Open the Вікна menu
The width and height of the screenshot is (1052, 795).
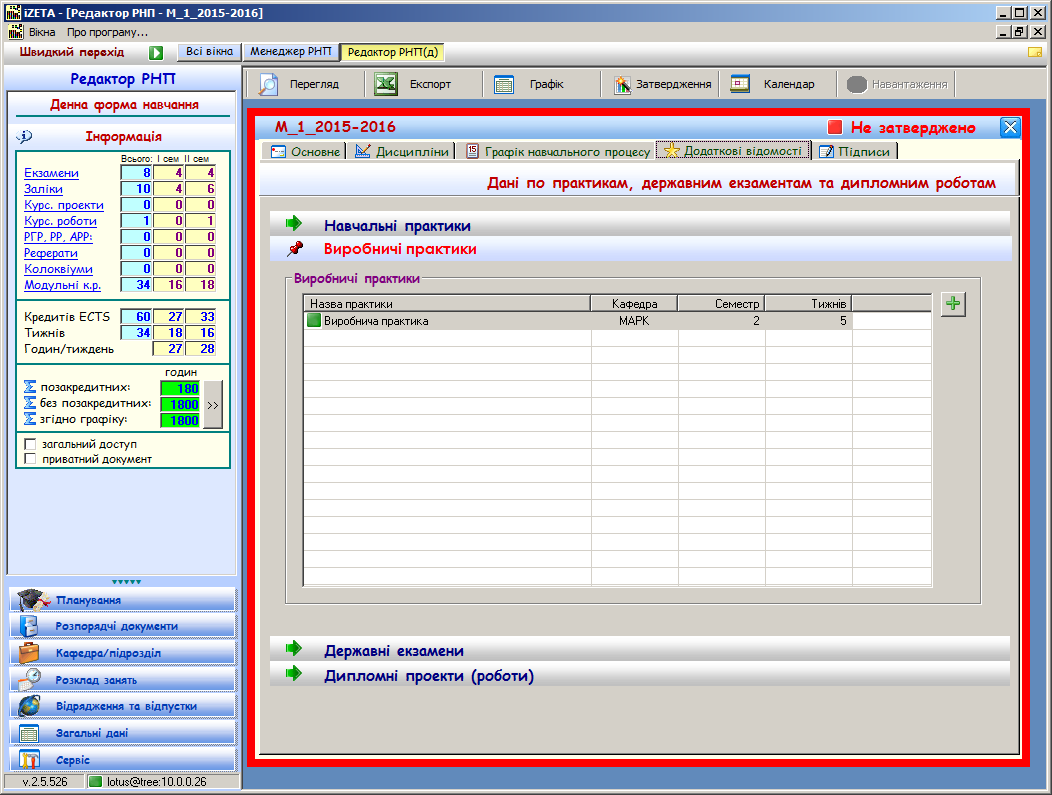tap(42, 32)
